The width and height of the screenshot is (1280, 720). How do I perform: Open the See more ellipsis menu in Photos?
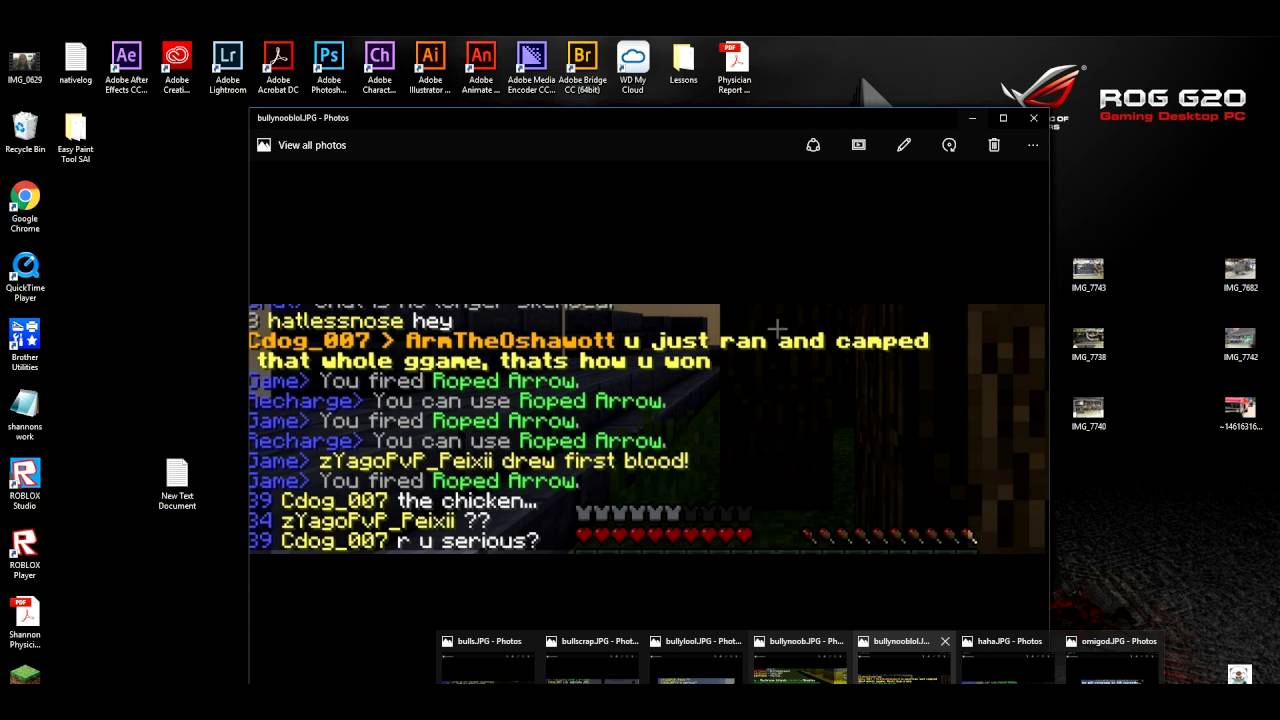1033,145
